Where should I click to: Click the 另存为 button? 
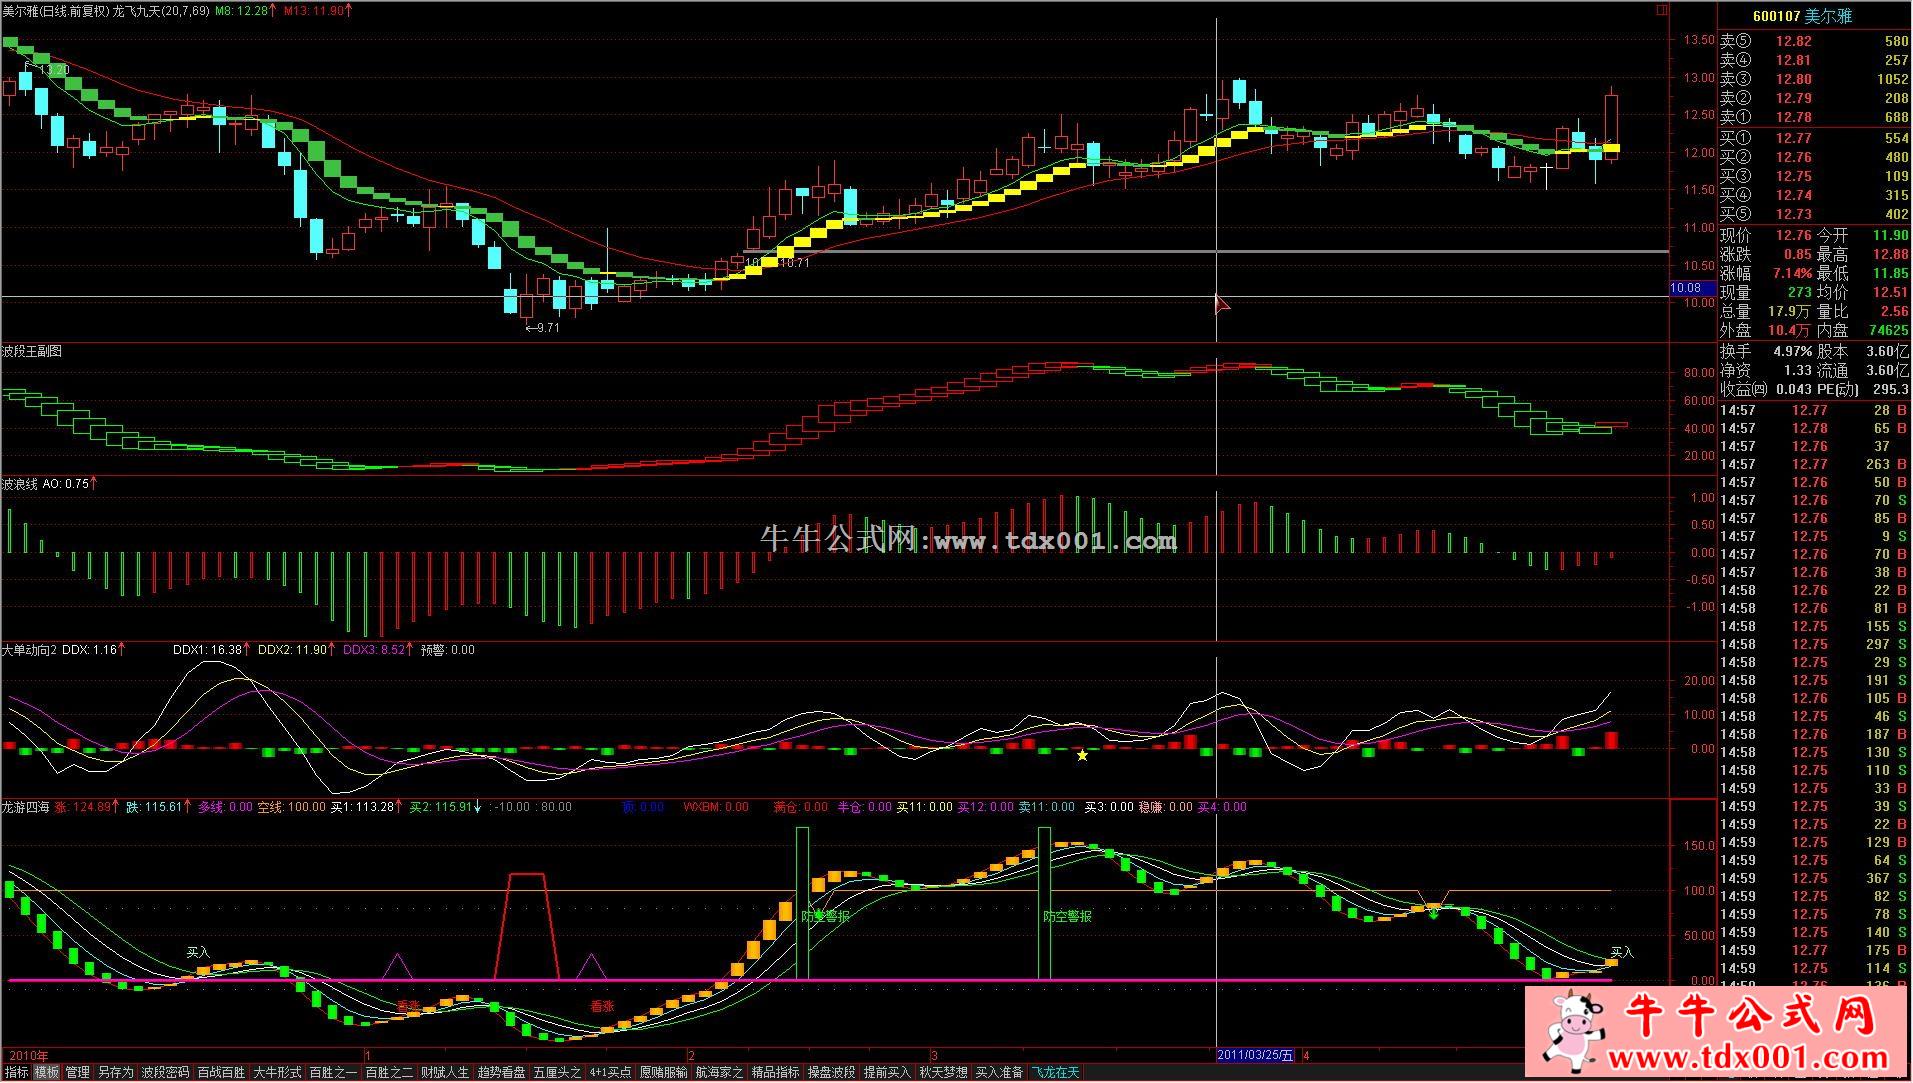pyautogui.click(x=115, y=1072)
